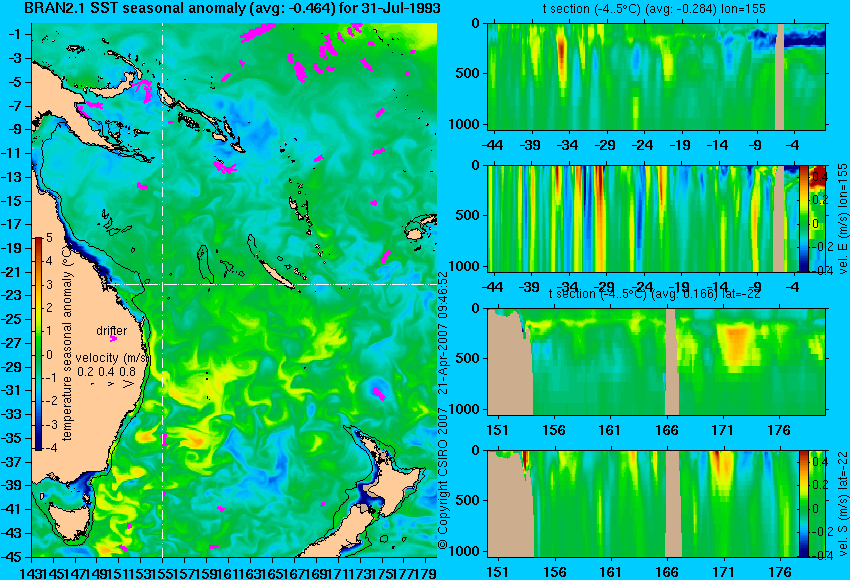Image resolution: width=850 pixels, height=580 pixels.
Task: Click the magenta drifter marker beside 'drifter' in the legend
Action: click(113, 339)
